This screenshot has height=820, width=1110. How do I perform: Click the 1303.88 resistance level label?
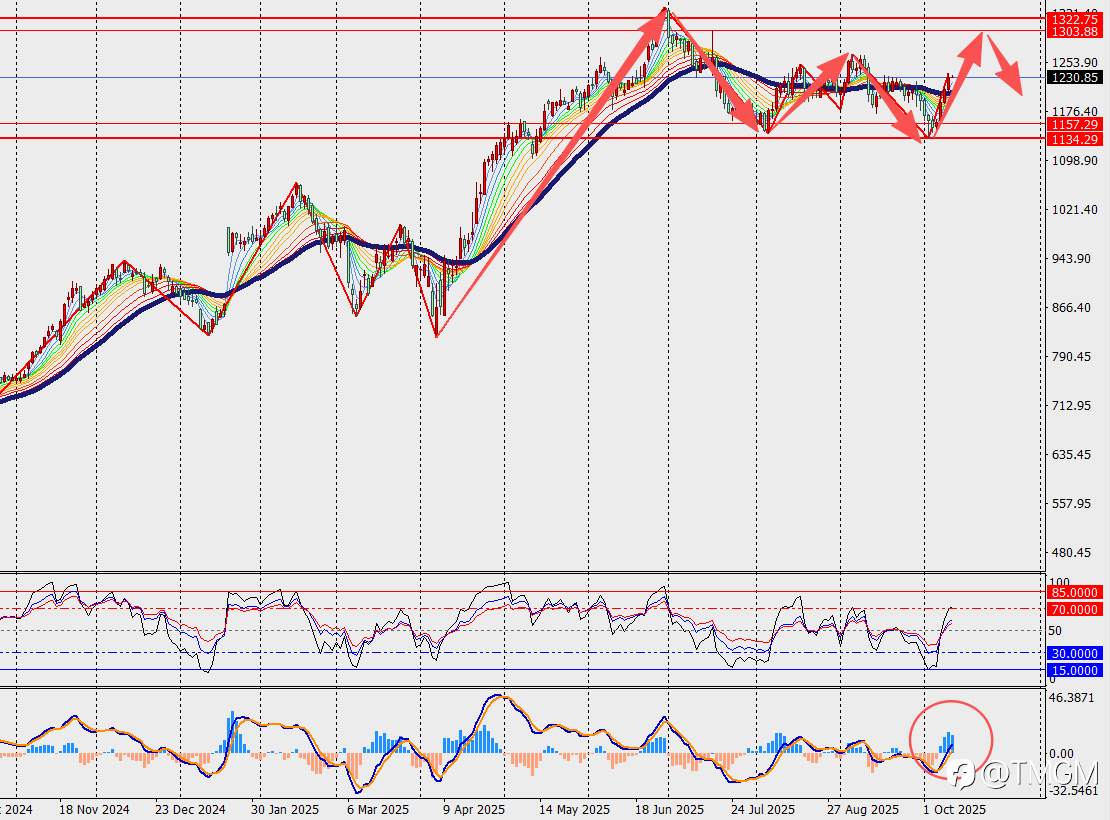(x=1075, y=32)
